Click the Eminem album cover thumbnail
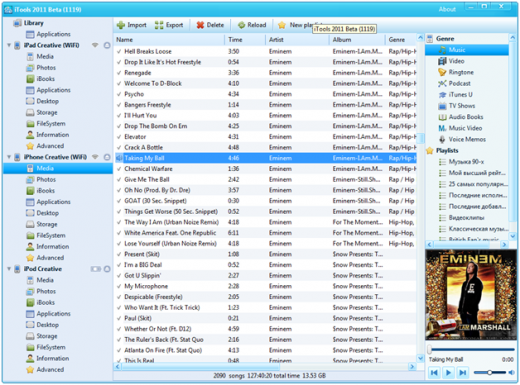Image resolution: width=520 pixels, height=385 pixels. [471, 295]
